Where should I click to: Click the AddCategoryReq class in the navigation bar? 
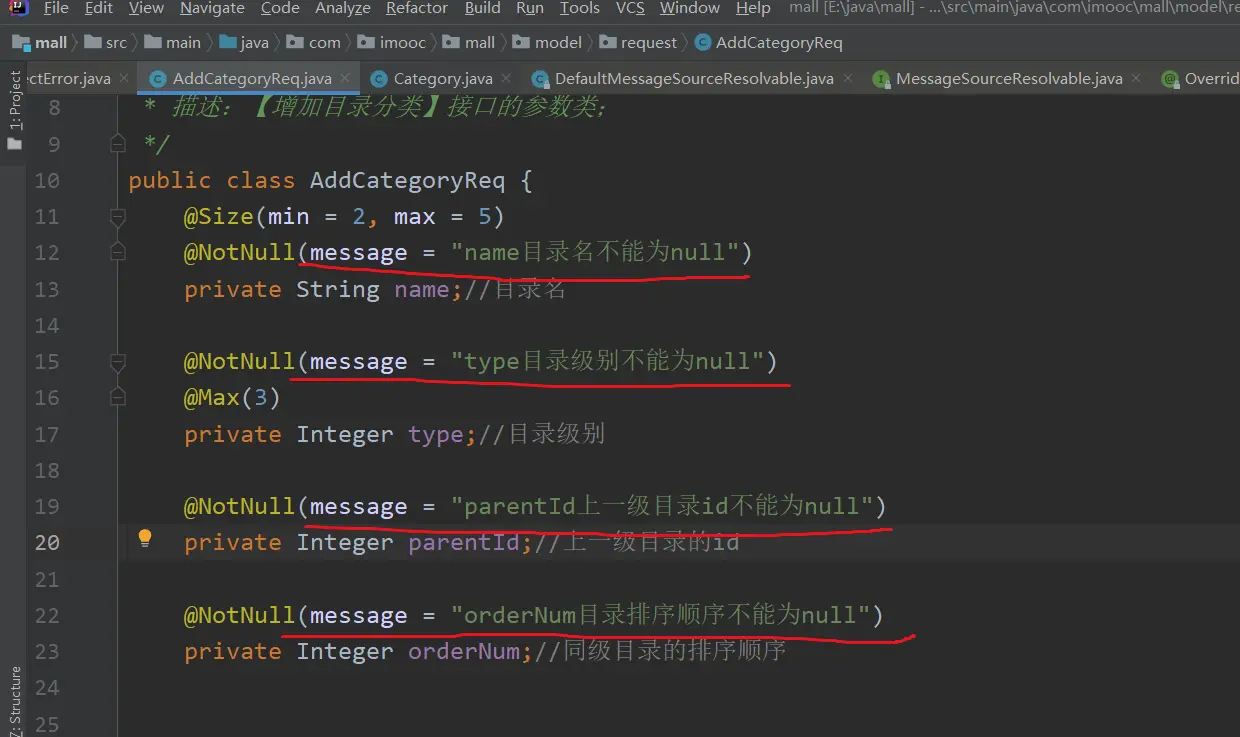pos(778,43)
